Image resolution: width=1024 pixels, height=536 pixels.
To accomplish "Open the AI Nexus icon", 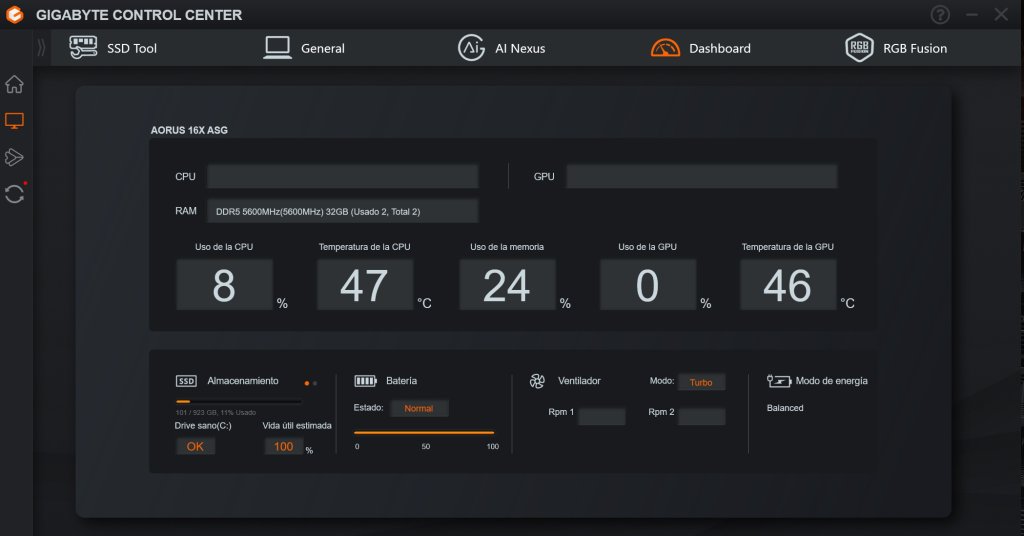I will click(x=472, y=48).
